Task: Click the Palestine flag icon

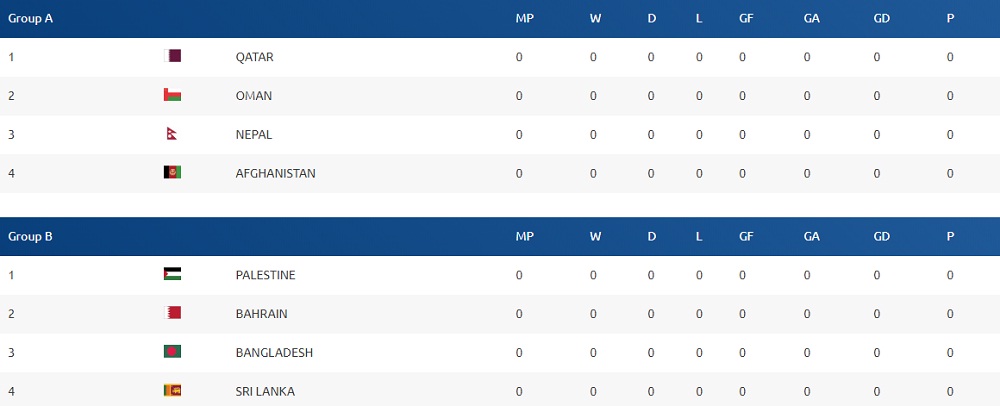Action: coord(172,275)
